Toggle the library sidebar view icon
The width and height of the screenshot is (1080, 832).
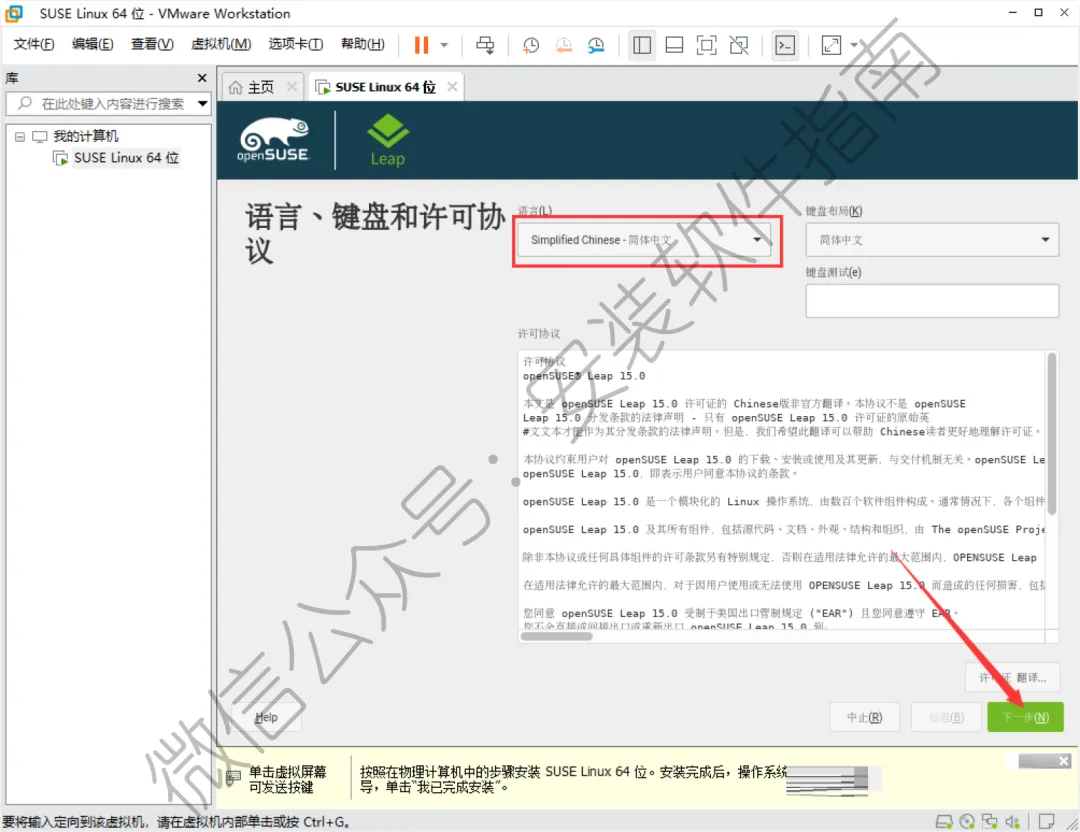click(x=642, y=45)
